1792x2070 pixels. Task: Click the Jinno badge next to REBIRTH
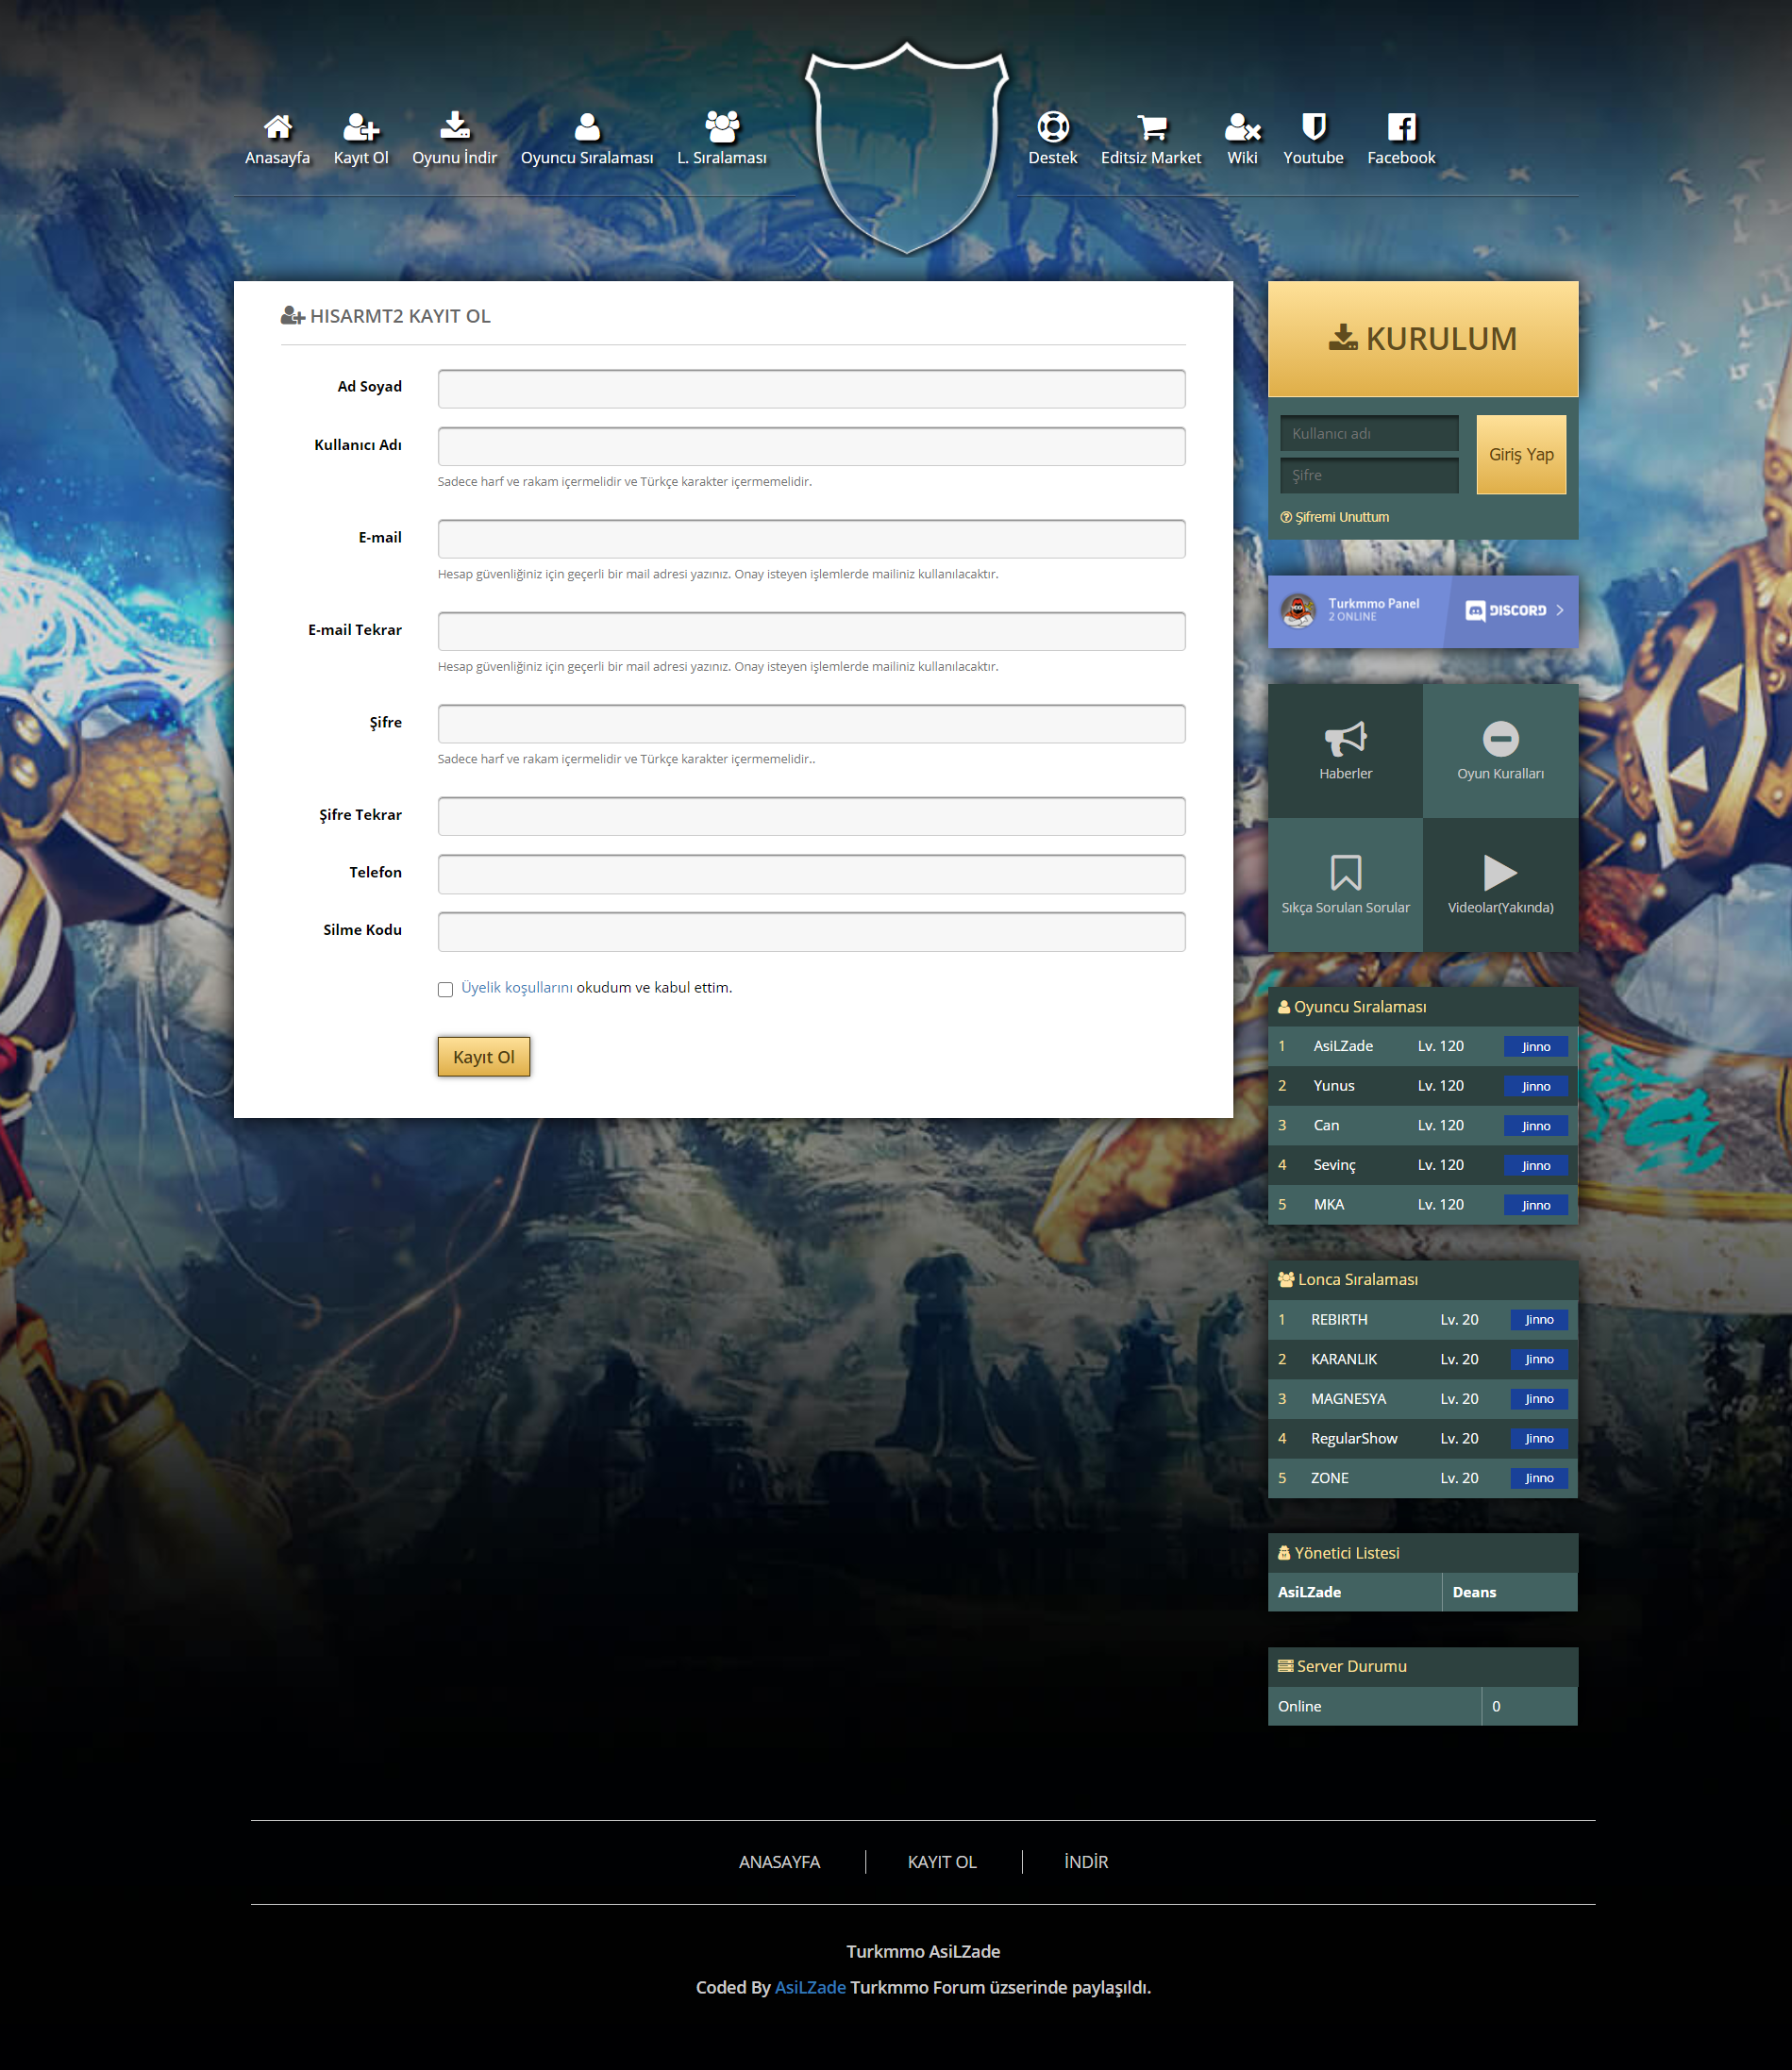pos(1539,1320)
